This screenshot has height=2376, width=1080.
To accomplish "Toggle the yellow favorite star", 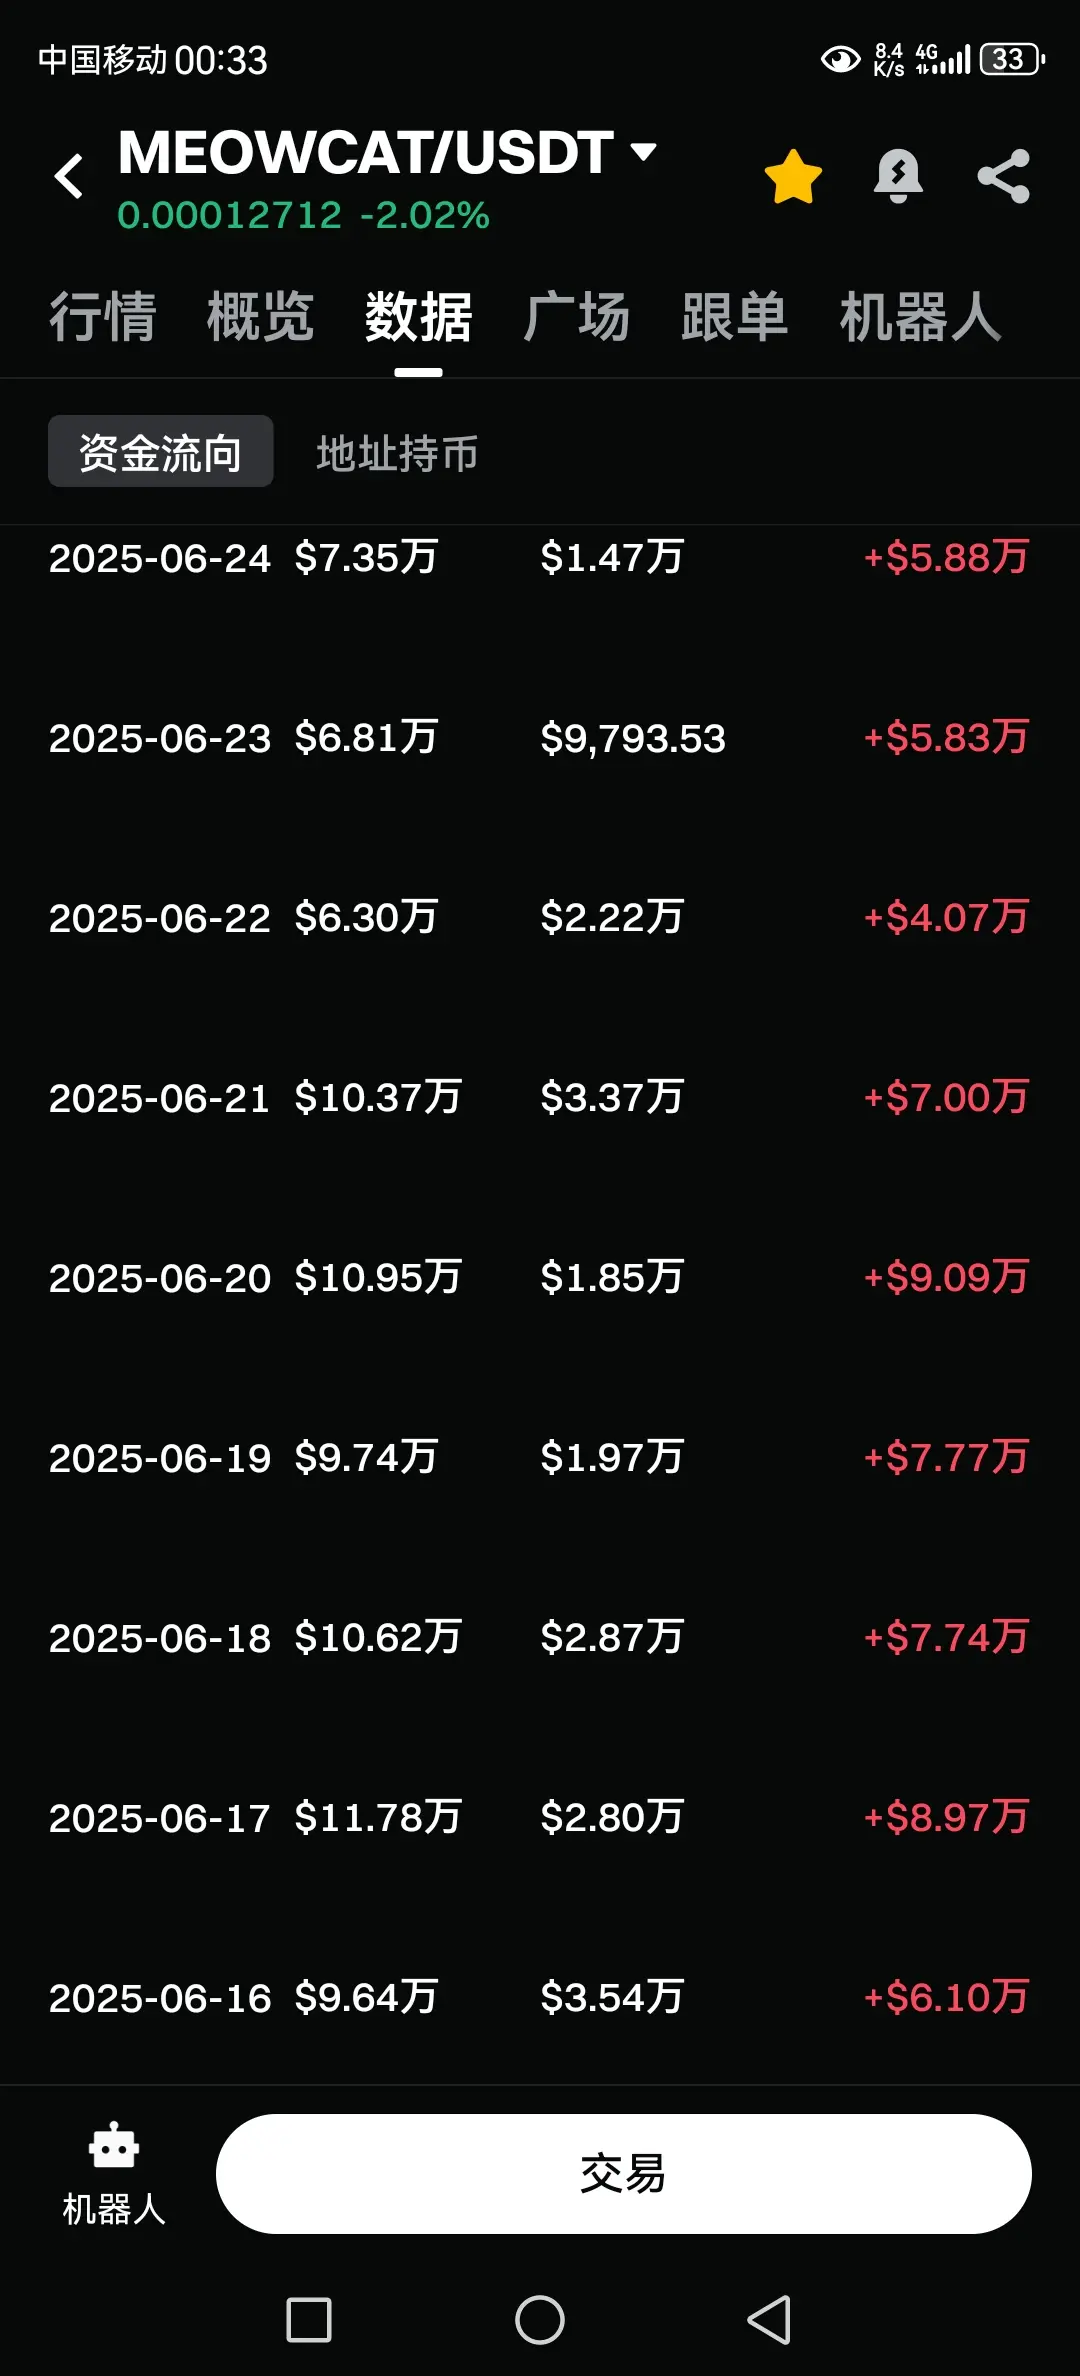I will click(x=793, y=176).
